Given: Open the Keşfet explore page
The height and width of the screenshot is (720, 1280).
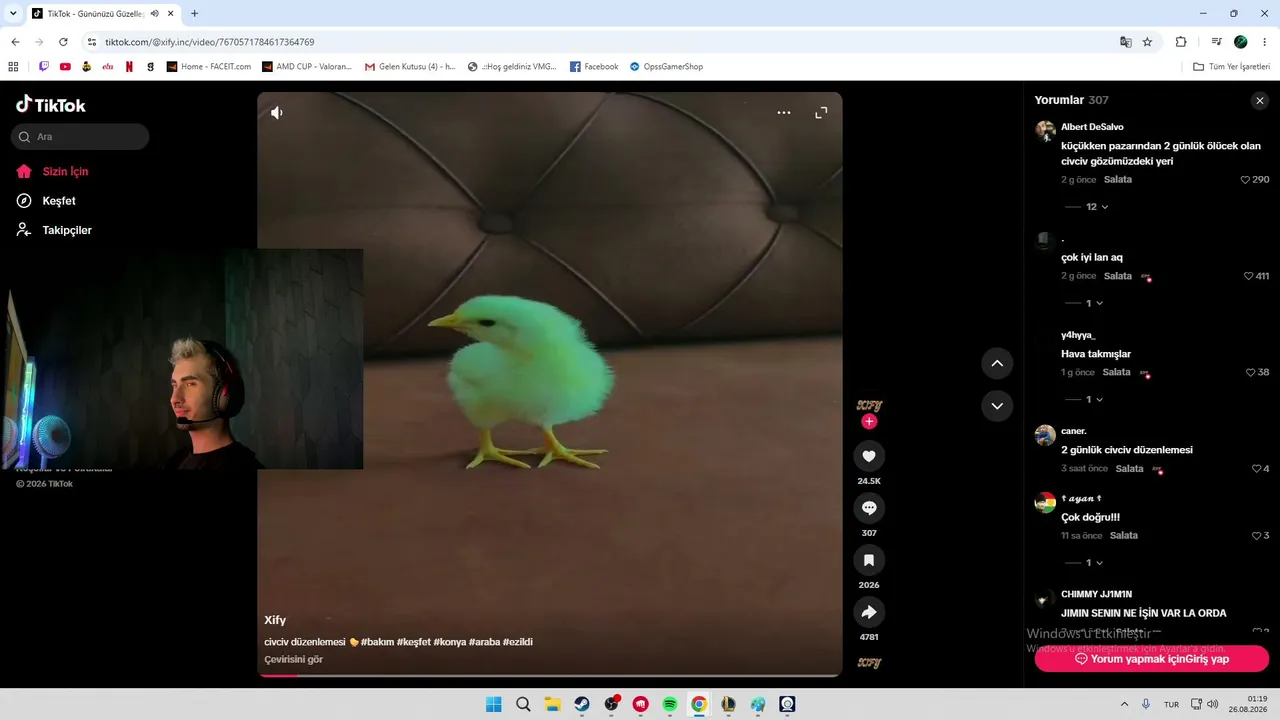Looking at the screenshot, I should tap(46, 201).
